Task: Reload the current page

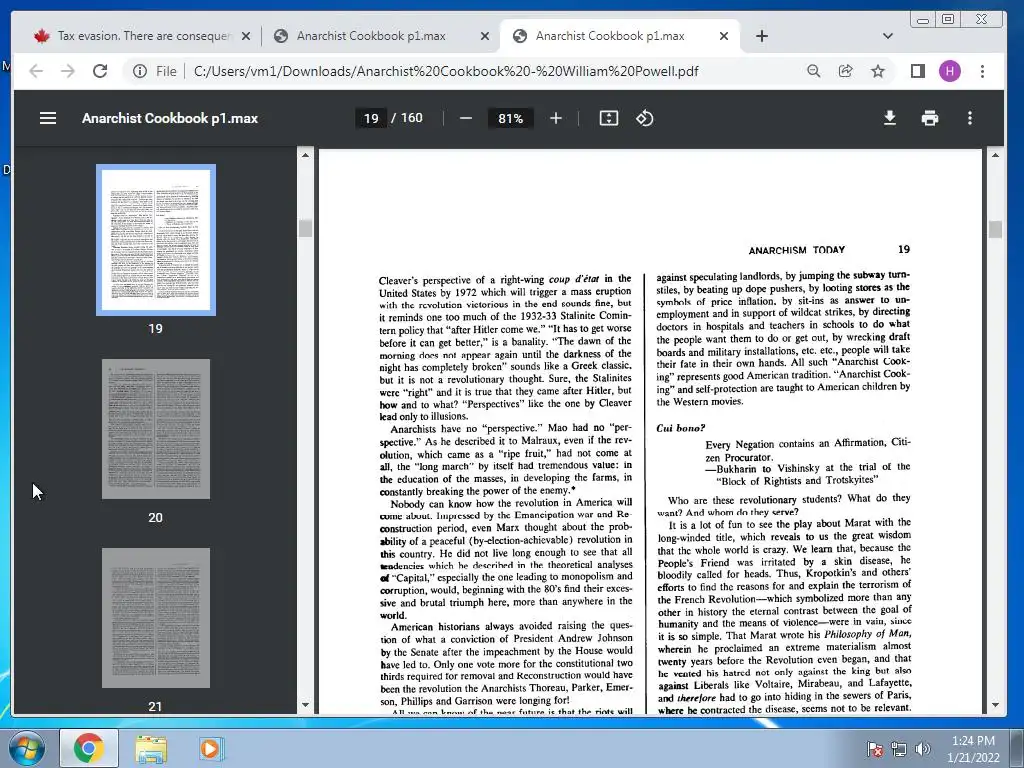Action: coord(100,71)
